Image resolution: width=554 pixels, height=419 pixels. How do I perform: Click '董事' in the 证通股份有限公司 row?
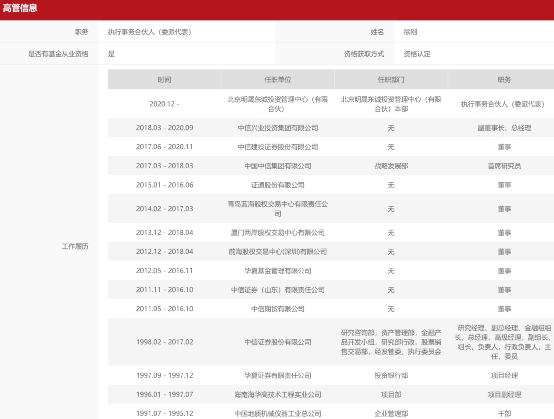pyautogui.click(x=504, y=185)
